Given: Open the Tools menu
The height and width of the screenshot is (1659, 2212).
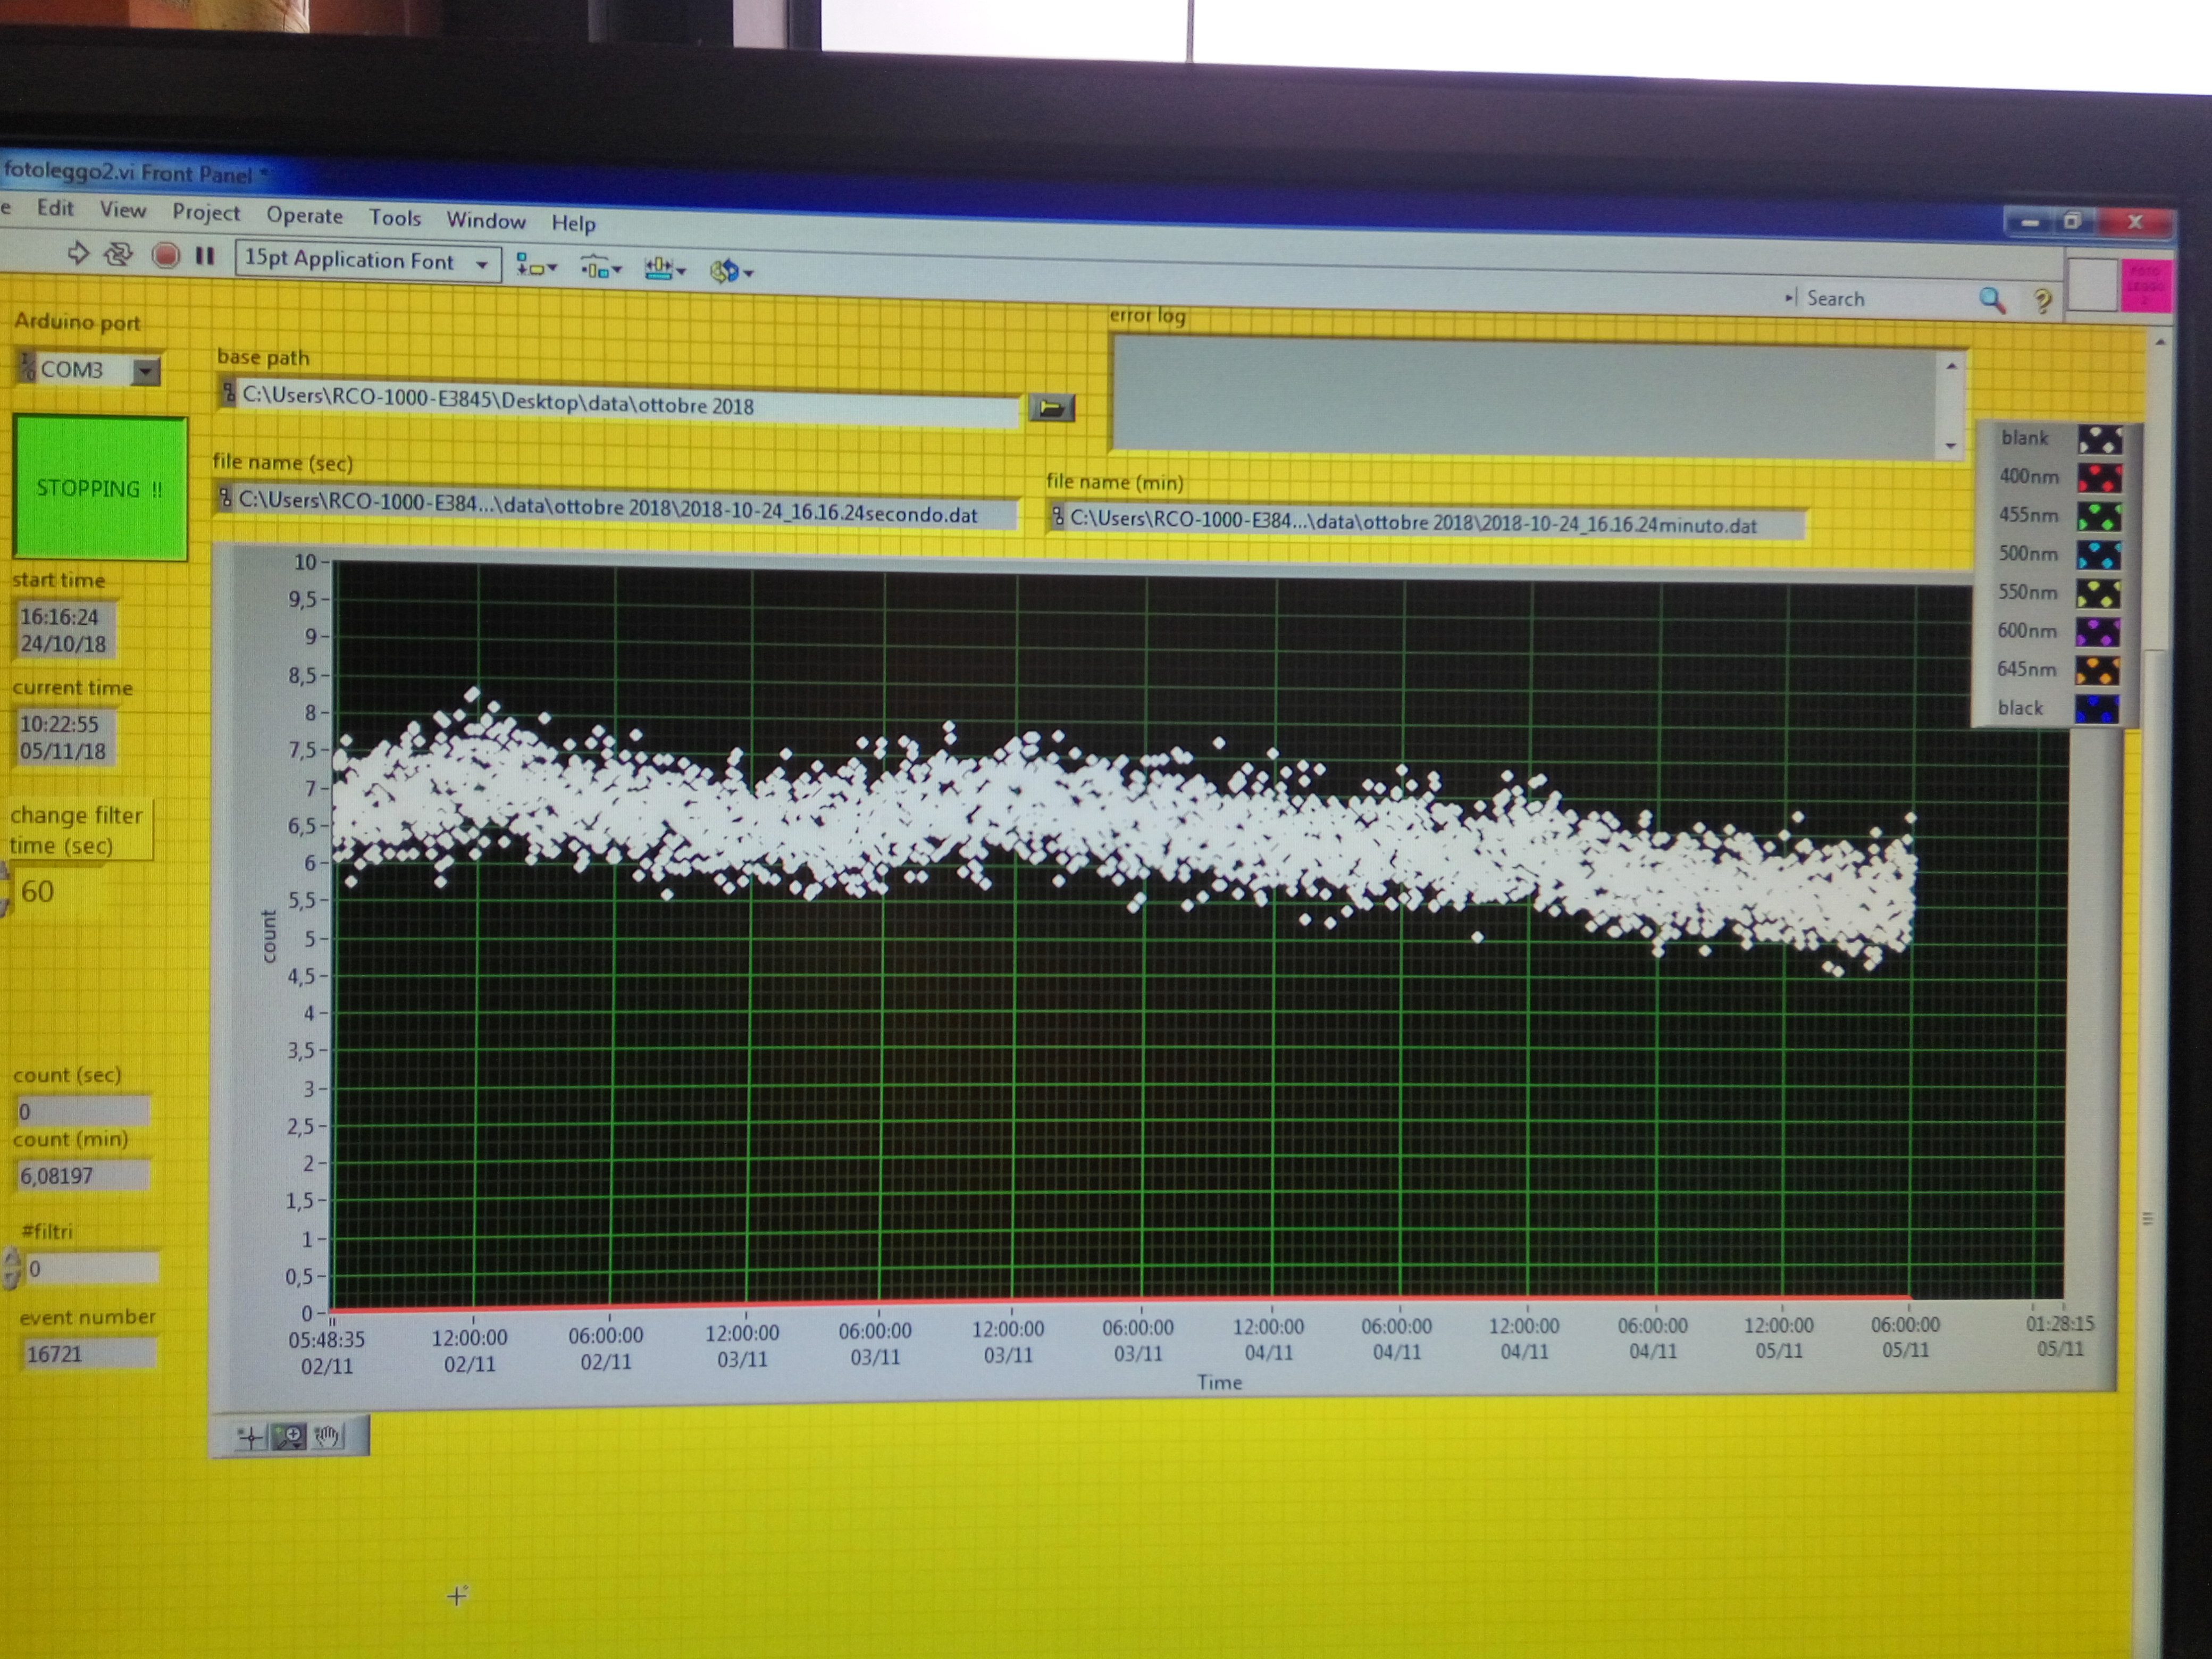Looking at the screenshot, I should 395,218.
